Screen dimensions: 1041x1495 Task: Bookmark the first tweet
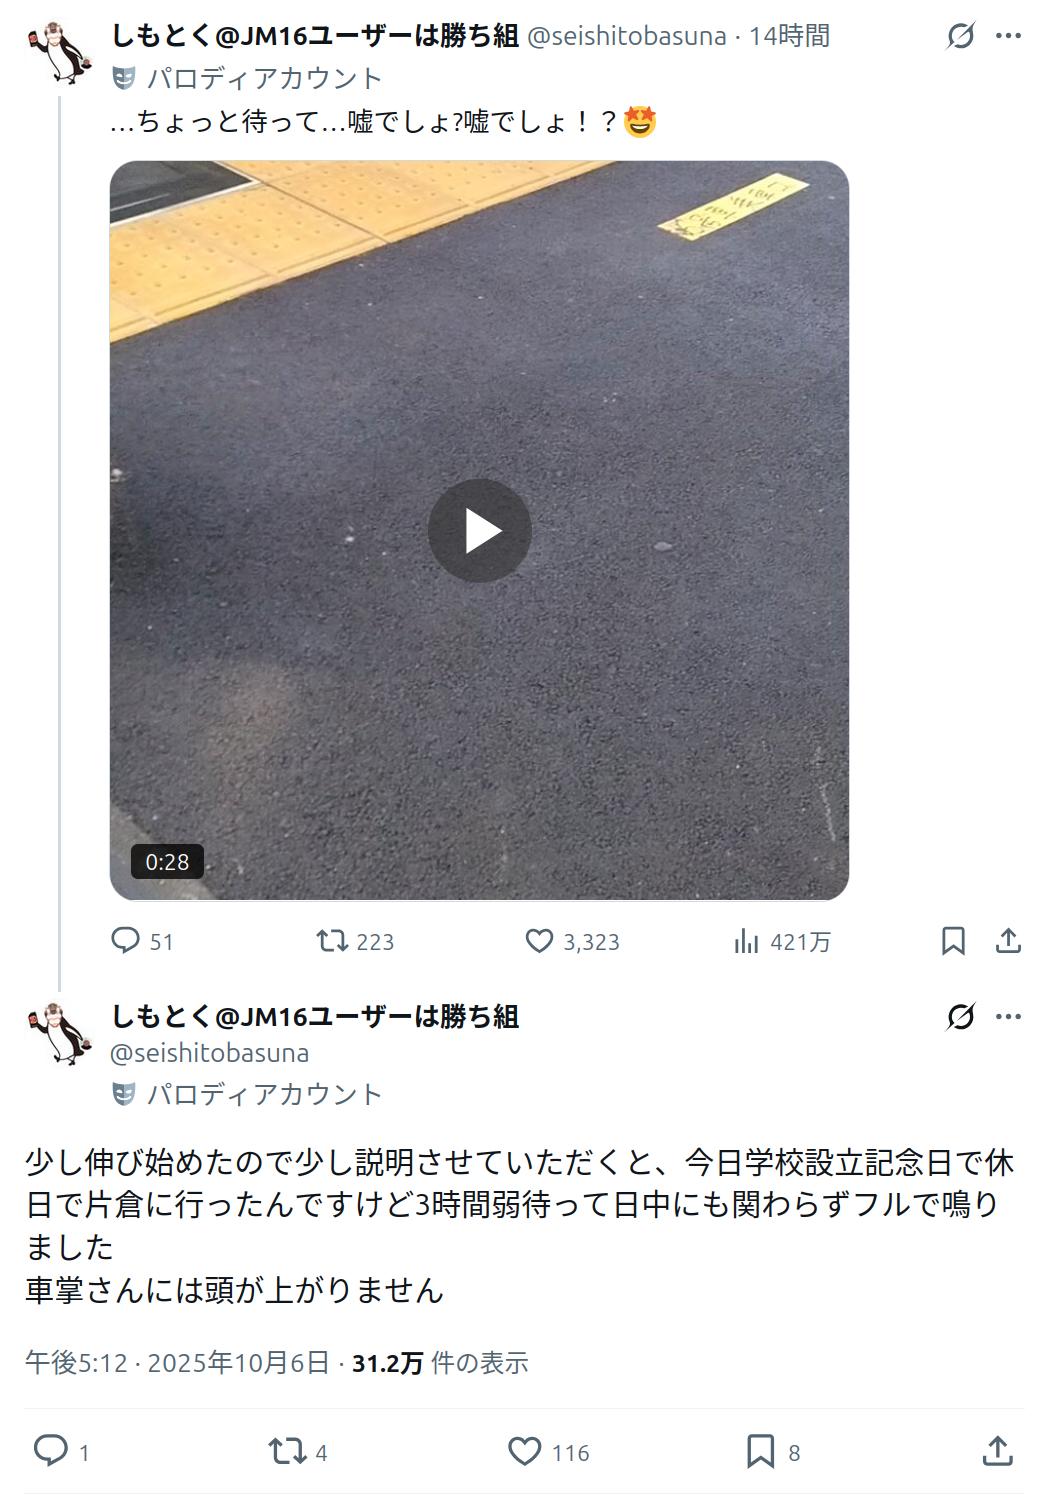click(953, 941)
